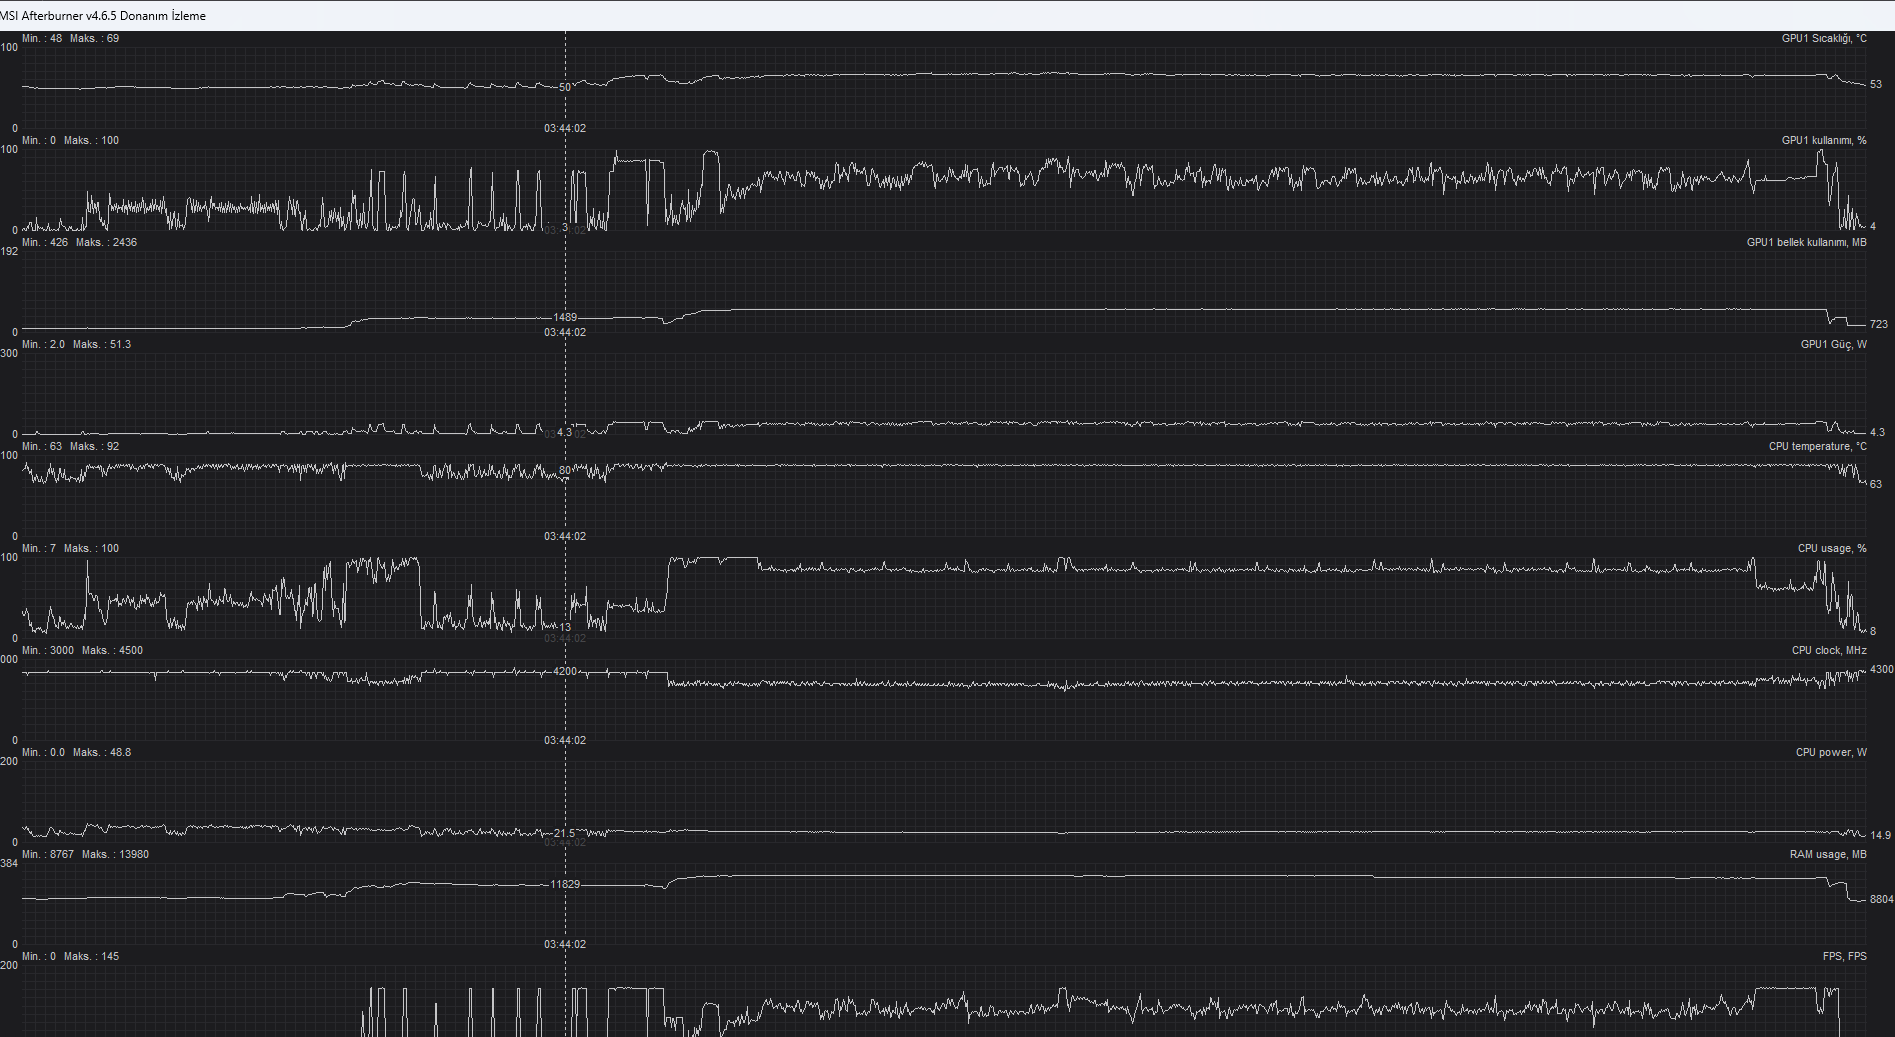This screenshot has width=1895, height=1037.
Task: Click the 03:44:02 timestamp under CPU temperature graph
Action: pyautogui.click(x=565, y=537)
